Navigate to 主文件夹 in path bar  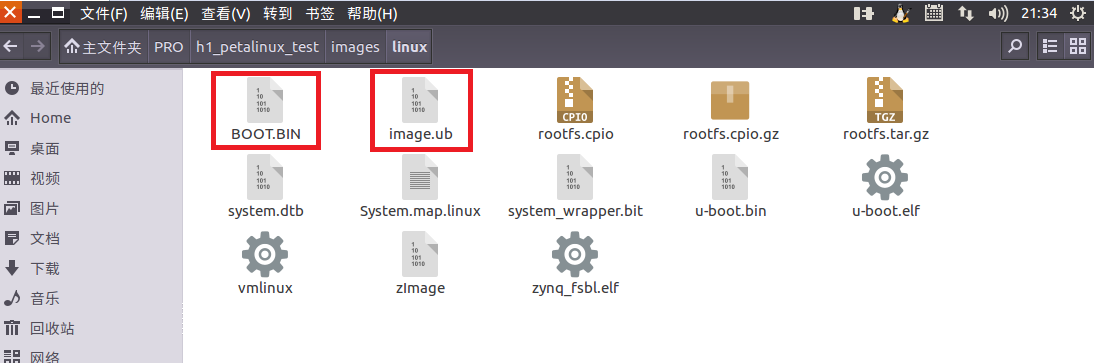click(x=103, y=47)
